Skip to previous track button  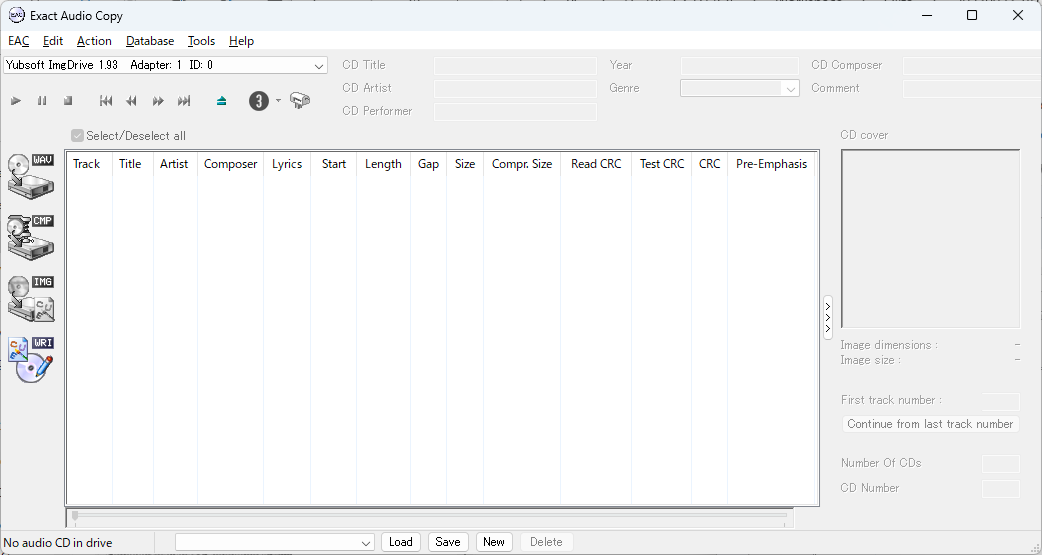pos(106,101)
